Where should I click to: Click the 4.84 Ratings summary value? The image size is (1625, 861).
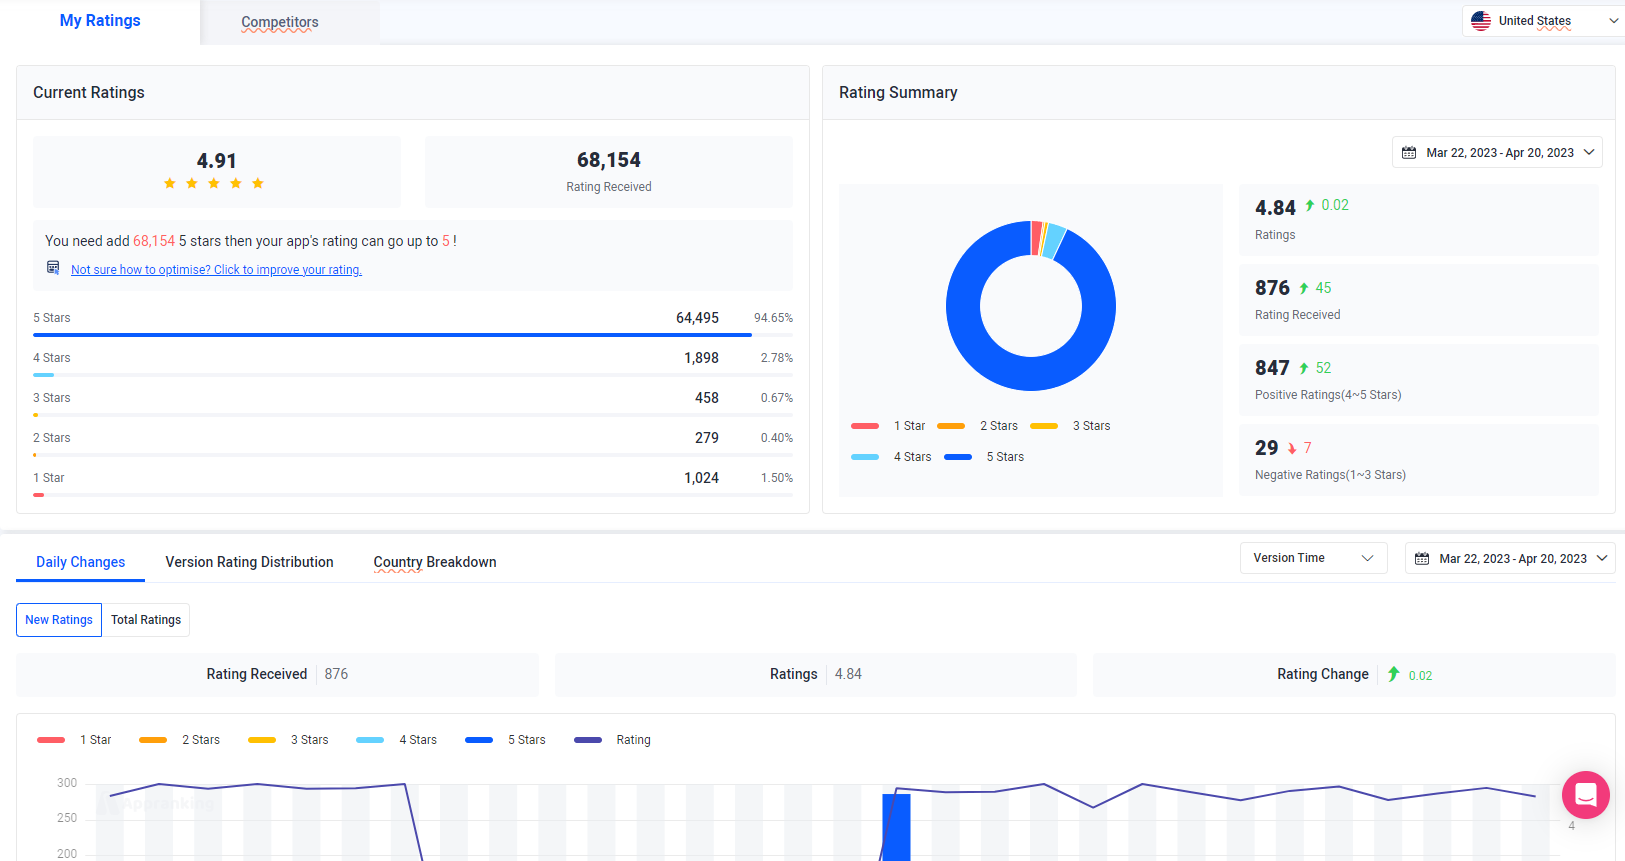pyautogui.click(x=1275, y=208)
